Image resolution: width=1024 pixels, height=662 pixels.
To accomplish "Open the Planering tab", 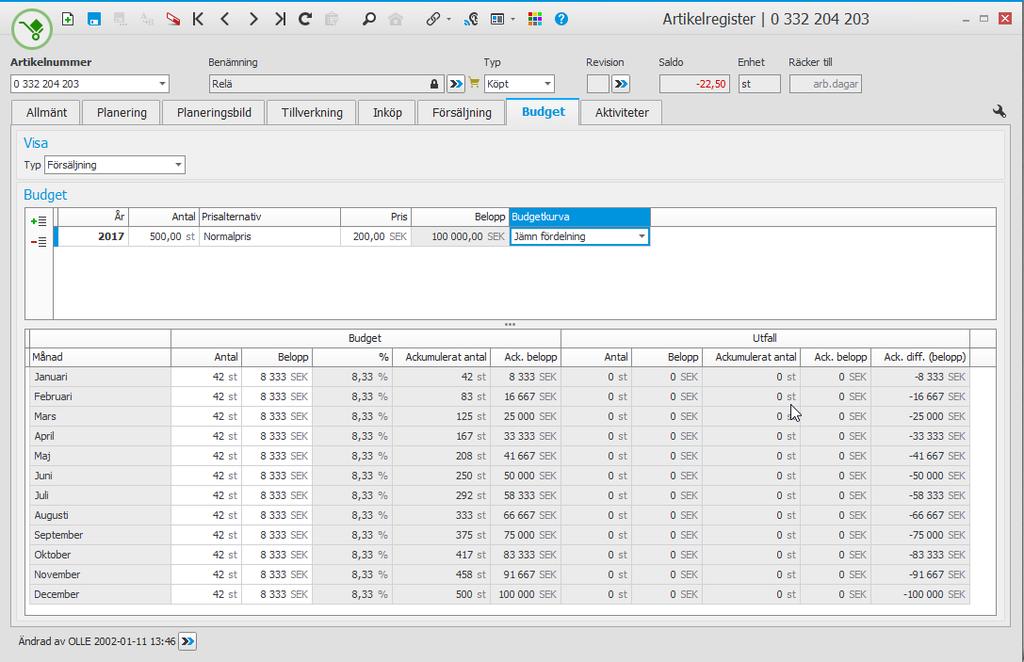I will pos(121,112).
